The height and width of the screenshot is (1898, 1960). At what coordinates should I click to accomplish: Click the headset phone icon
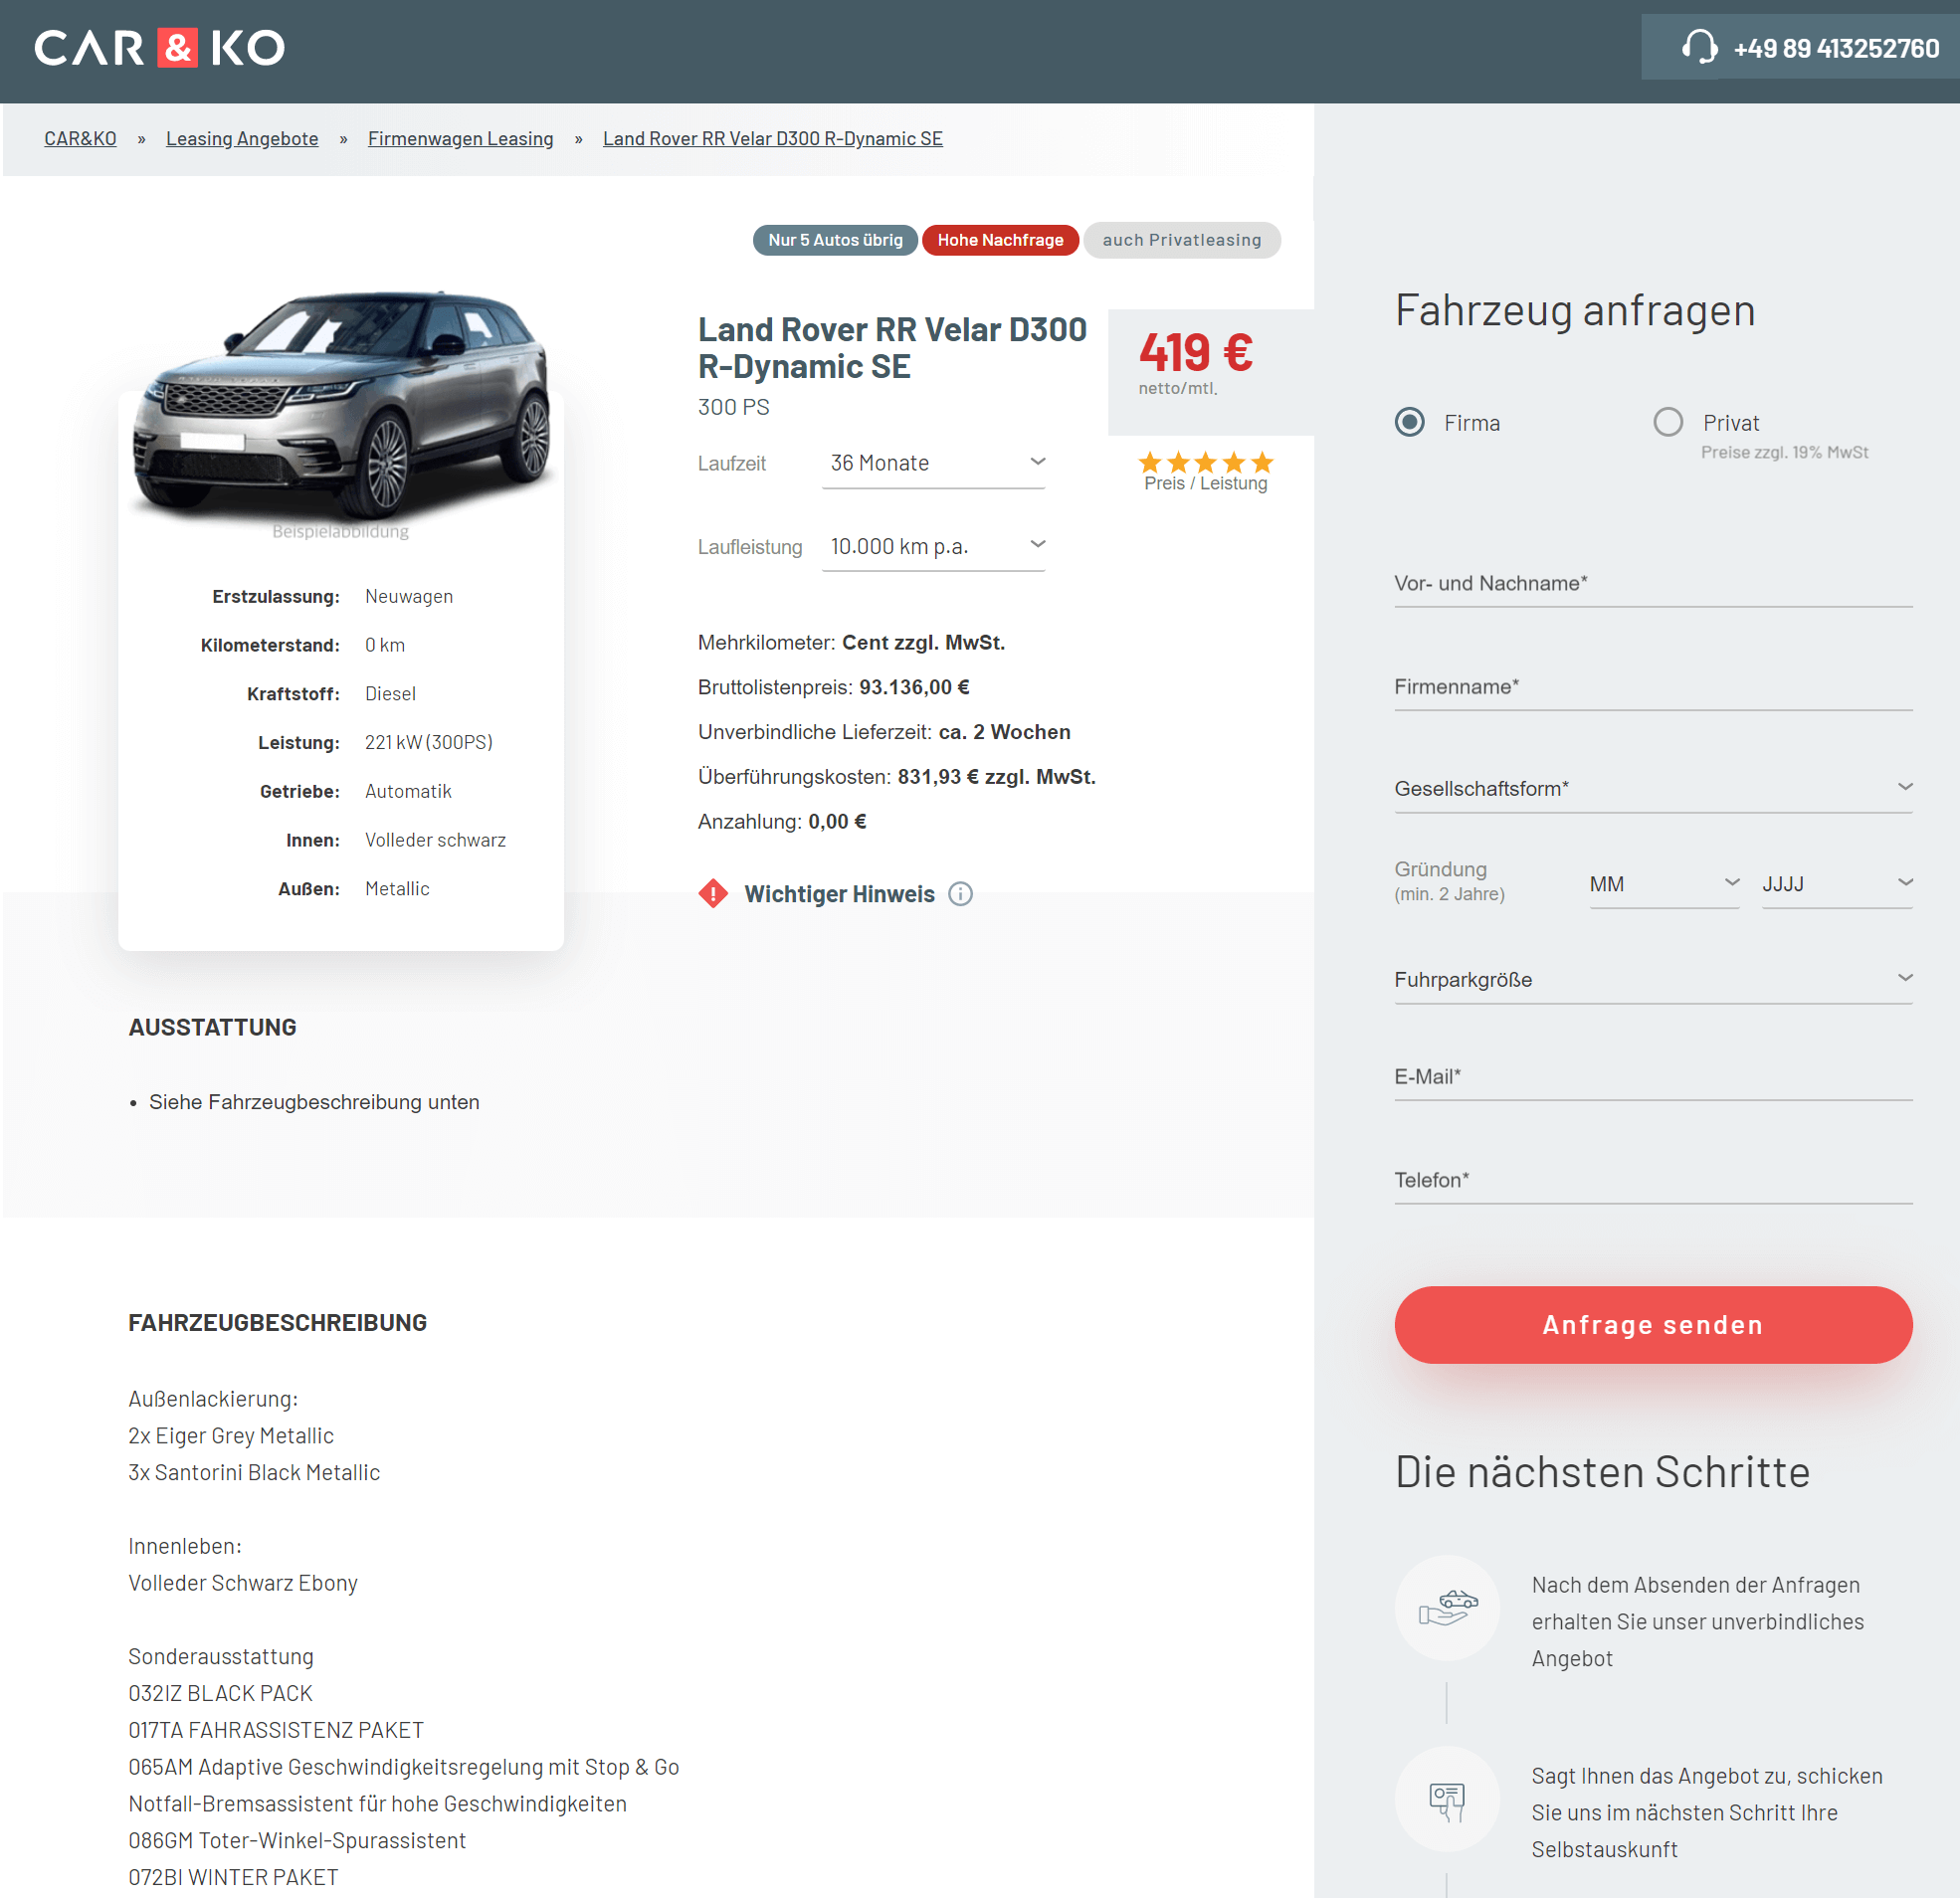(x=1699, y=47)
